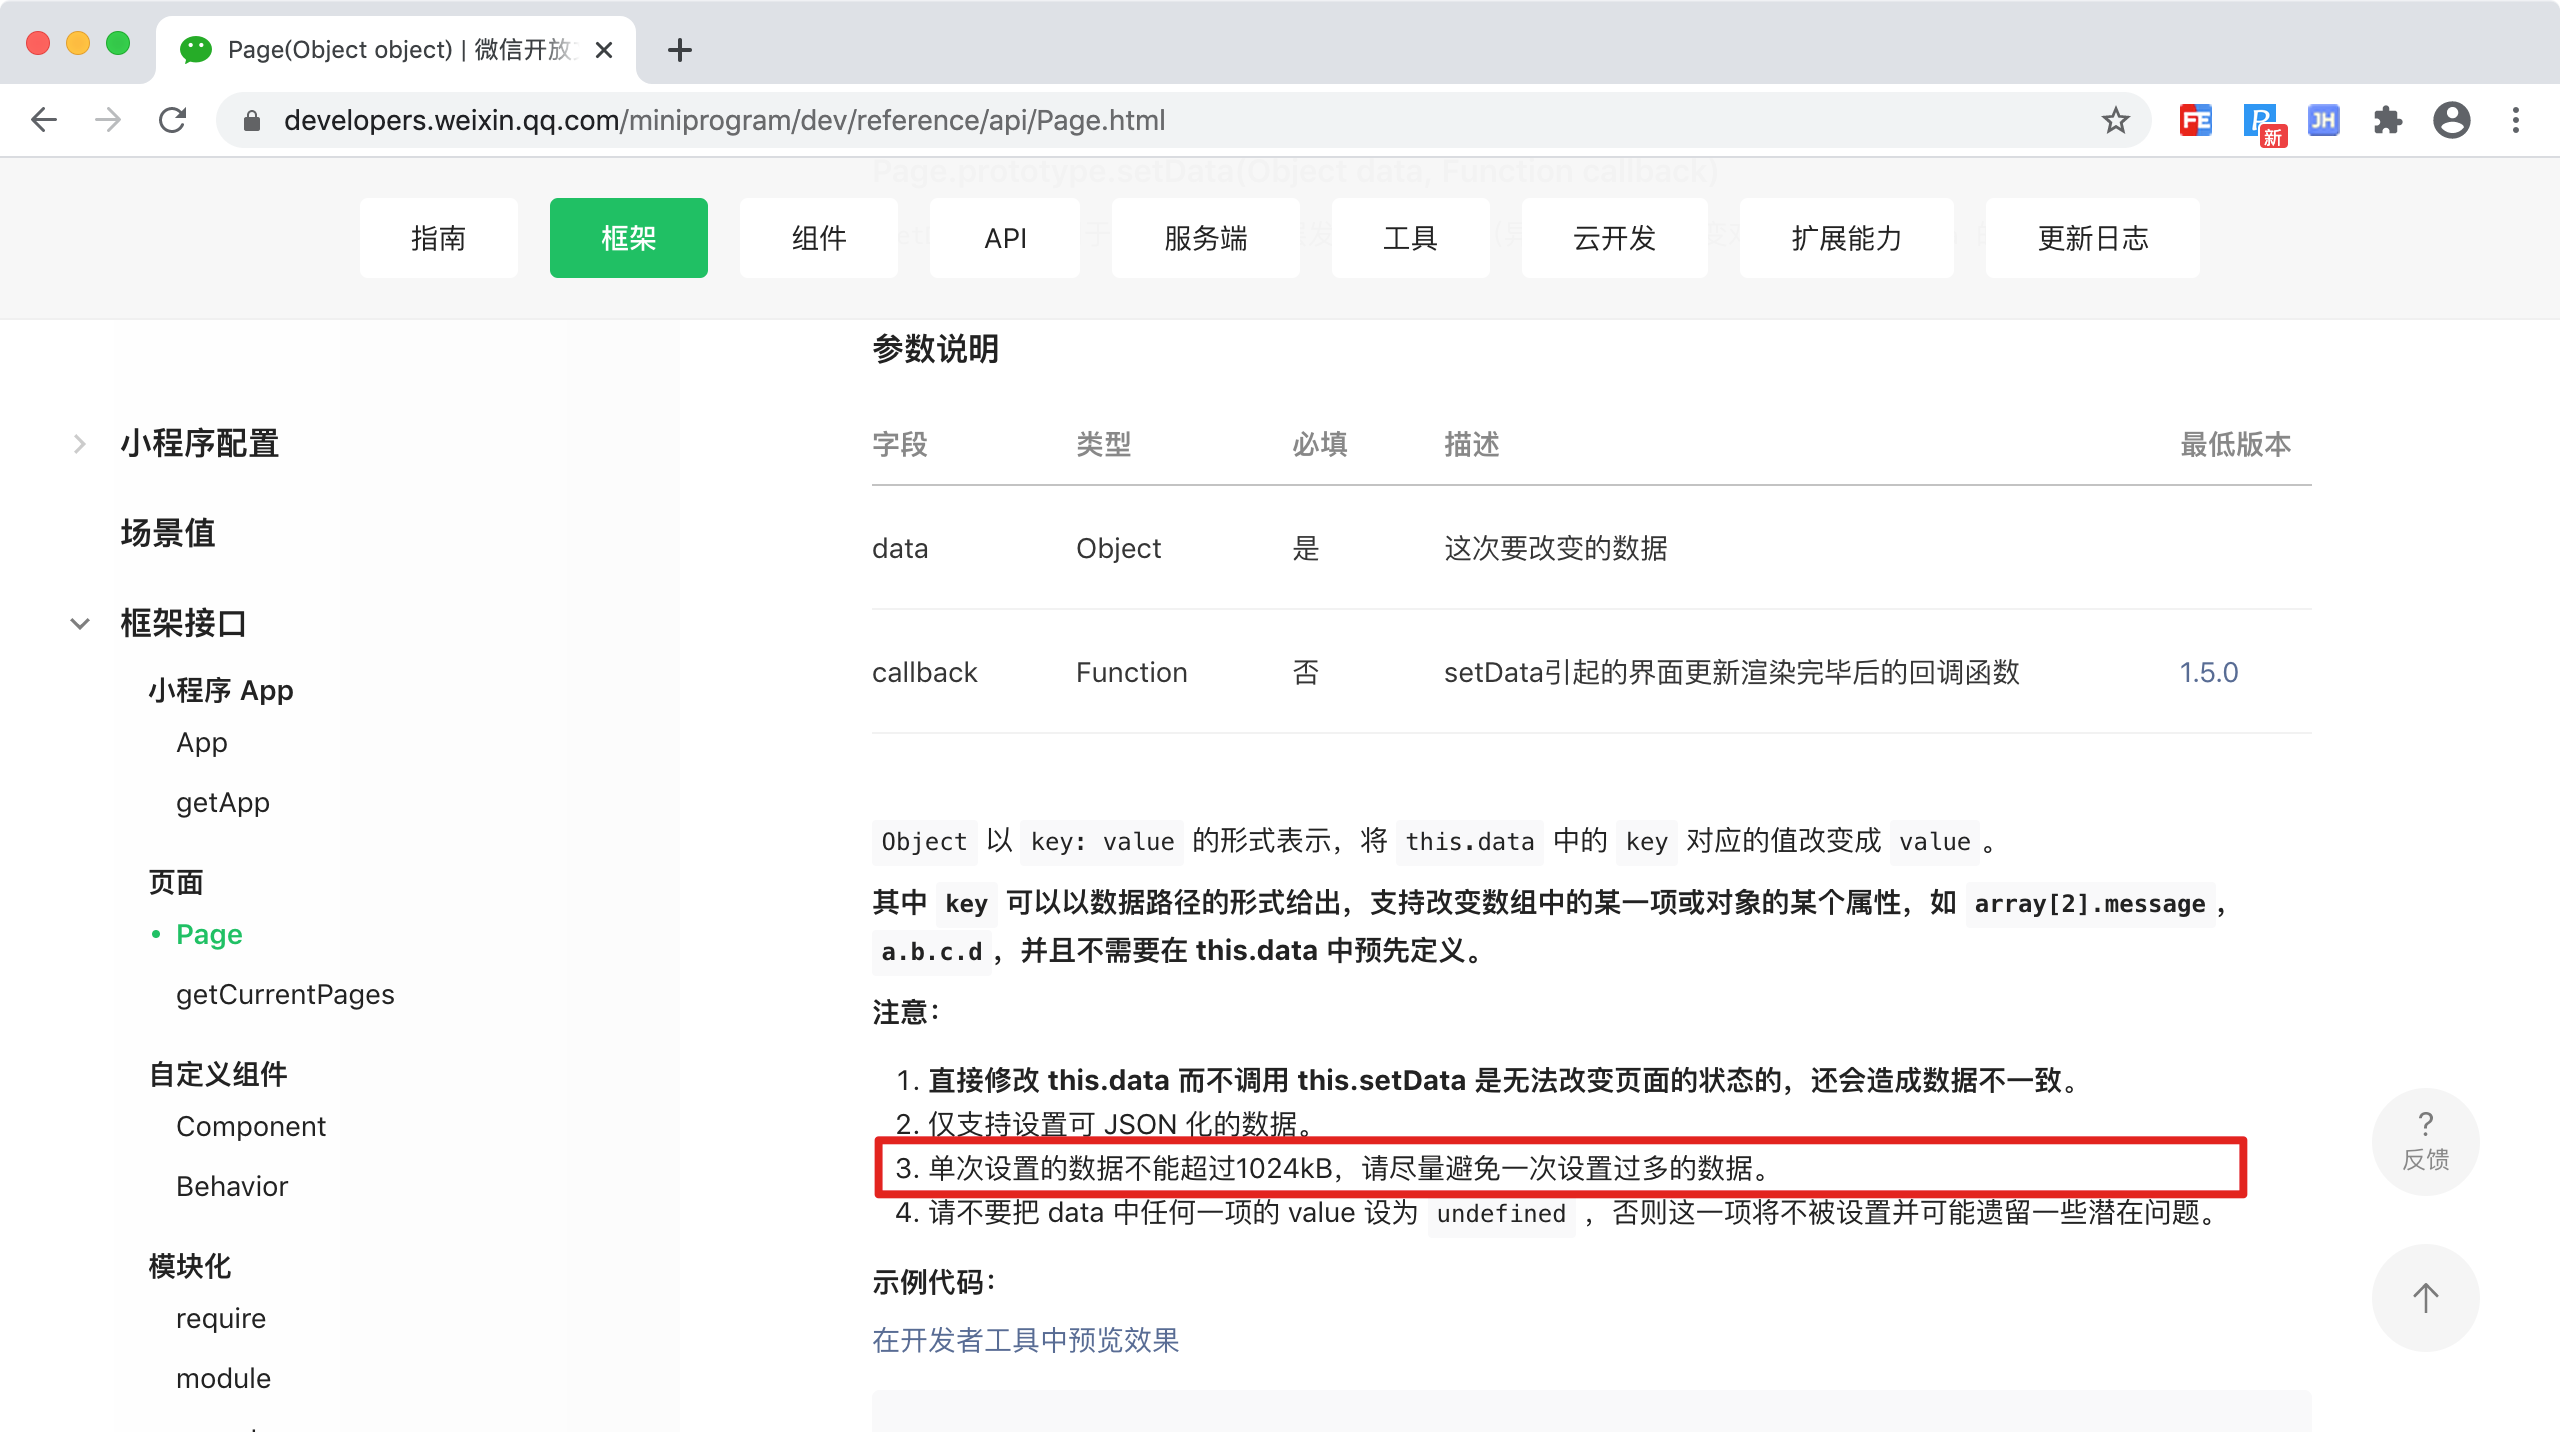Open the extensions puzzle piece menu
2560x1432 pixels.
[x=2388, y=120]
